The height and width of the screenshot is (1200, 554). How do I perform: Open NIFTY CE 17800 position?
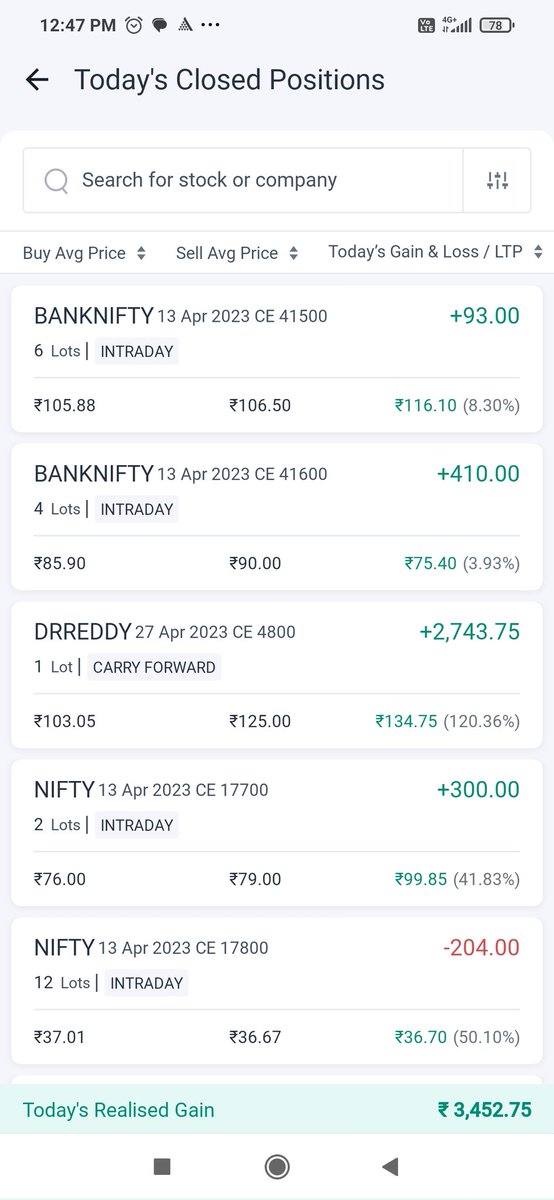pos(277,991)
